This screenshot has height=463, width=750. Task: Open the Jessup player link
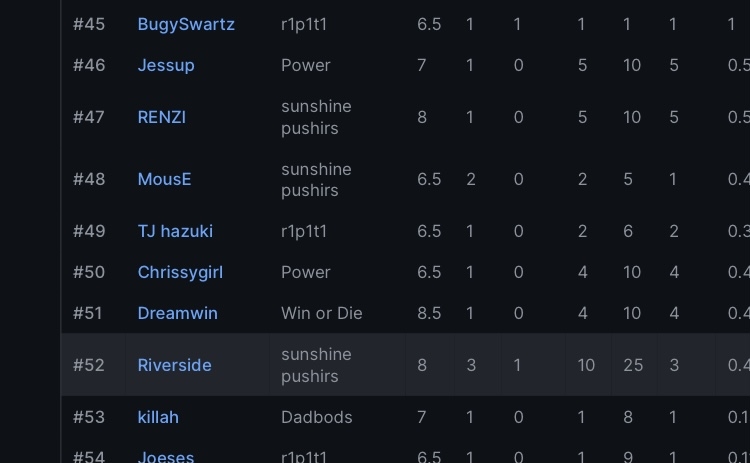(166, 65)
